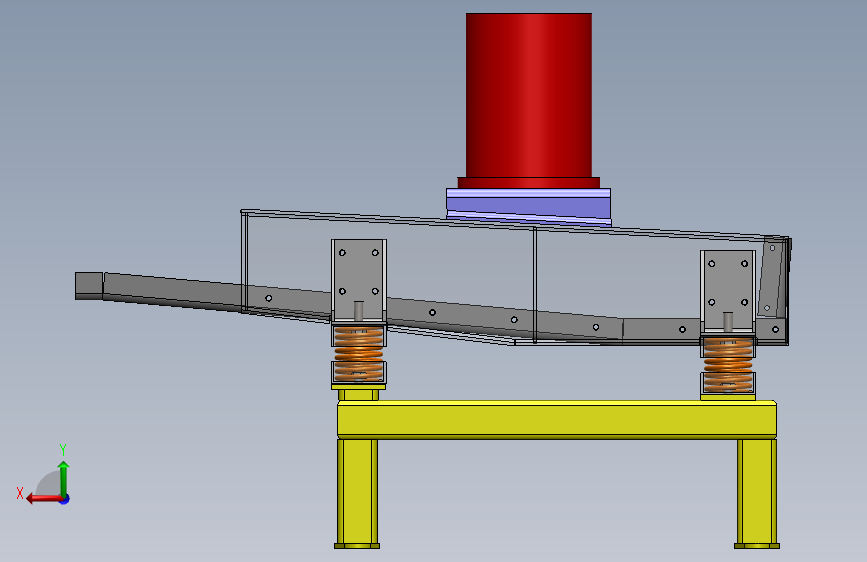This screenshot has width=867, height=562.
Task: Select the pin above the left spring
Action: [358, 310]
